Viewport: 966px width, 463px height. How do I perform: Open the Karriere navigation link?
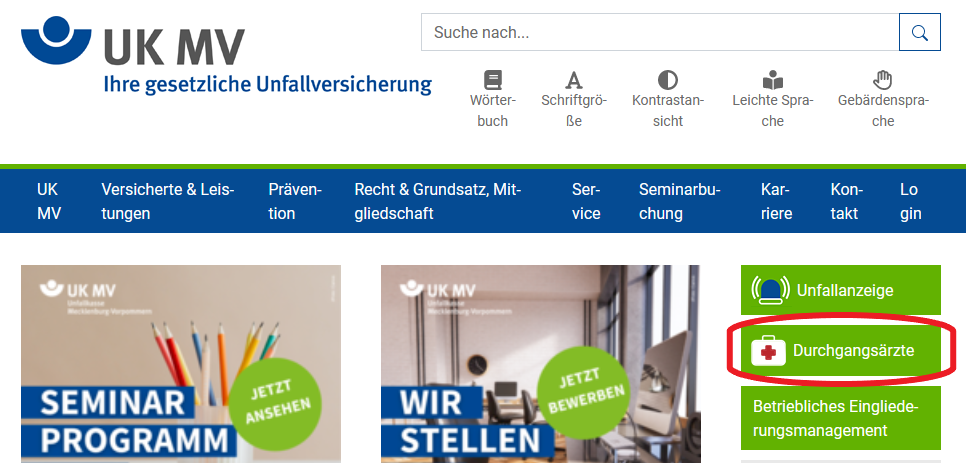776,201
